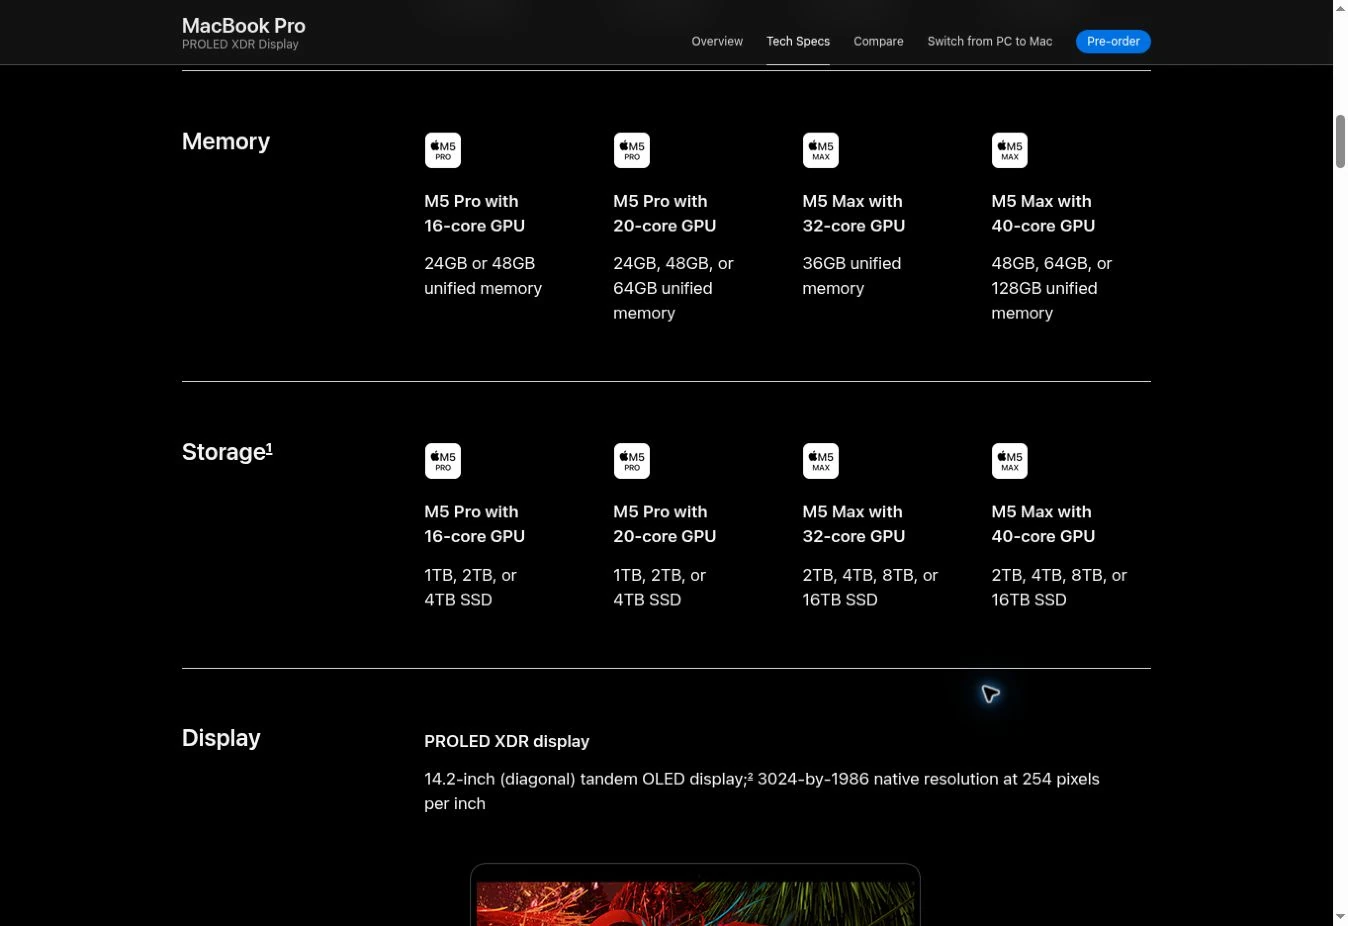Screen dimensions: 1348x926
Task: Select the Tech Specs tab
Action: [798, 41]
